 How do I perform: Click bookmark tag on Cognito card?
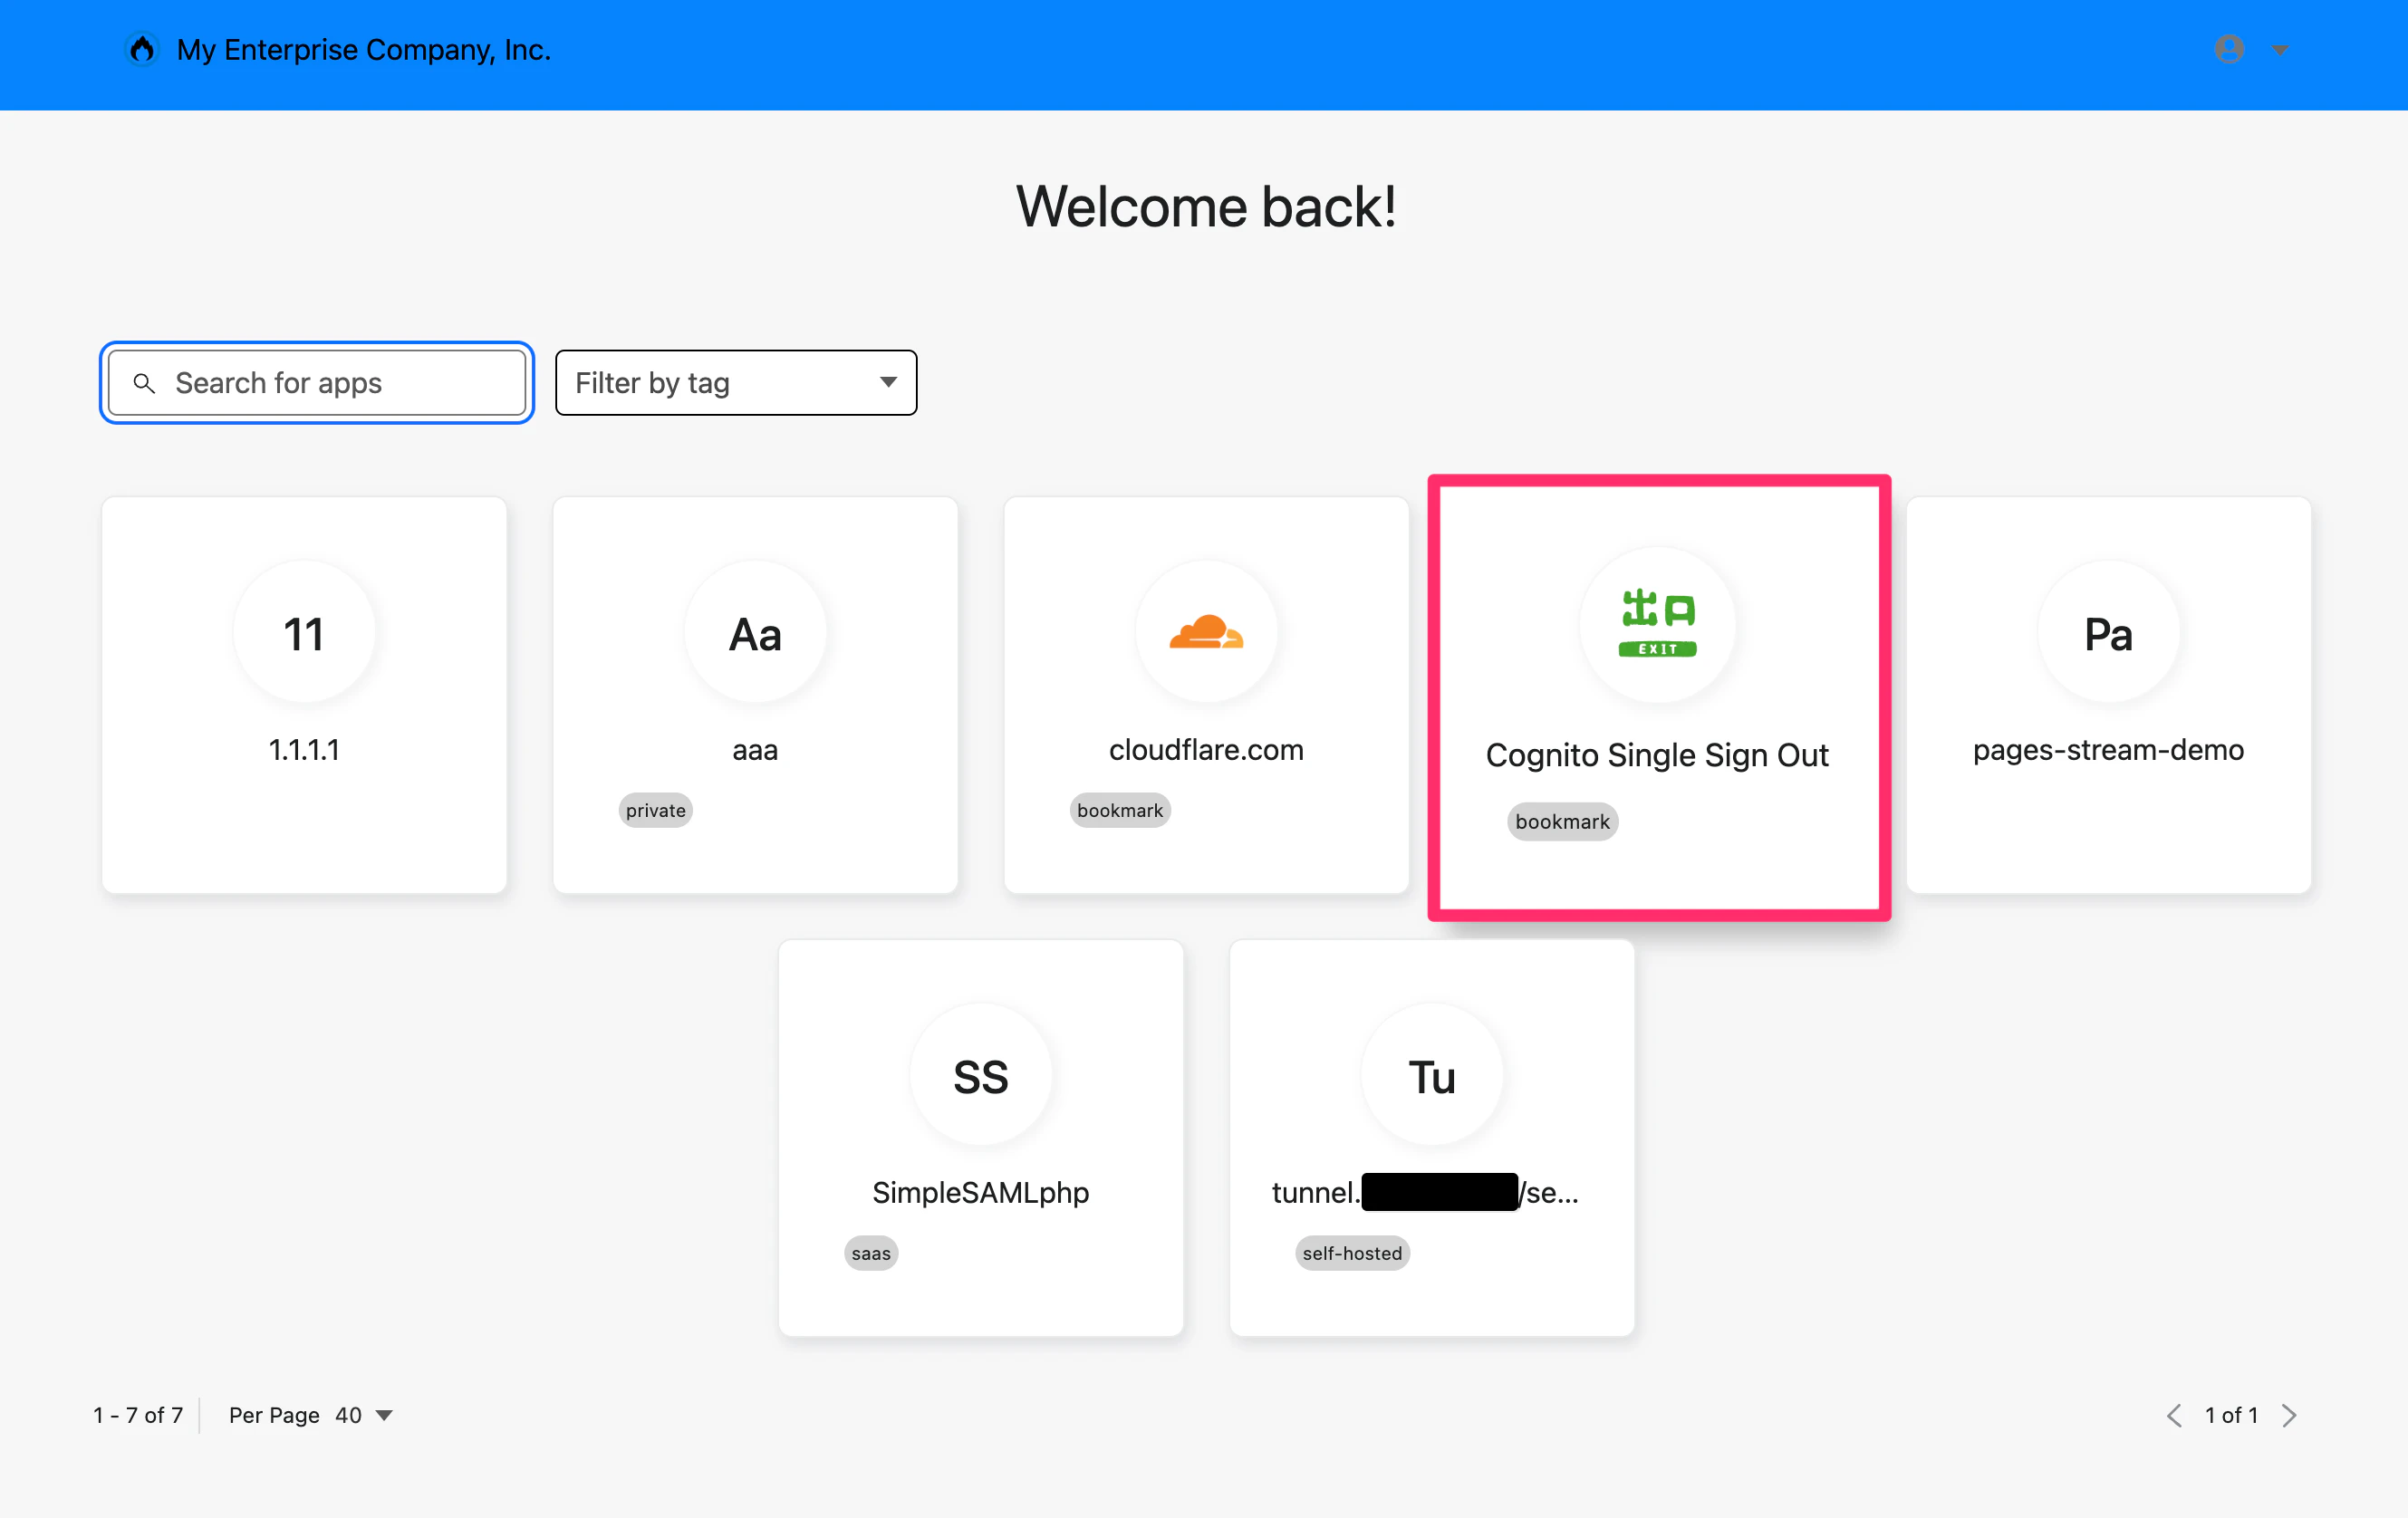click(1562, 822)
